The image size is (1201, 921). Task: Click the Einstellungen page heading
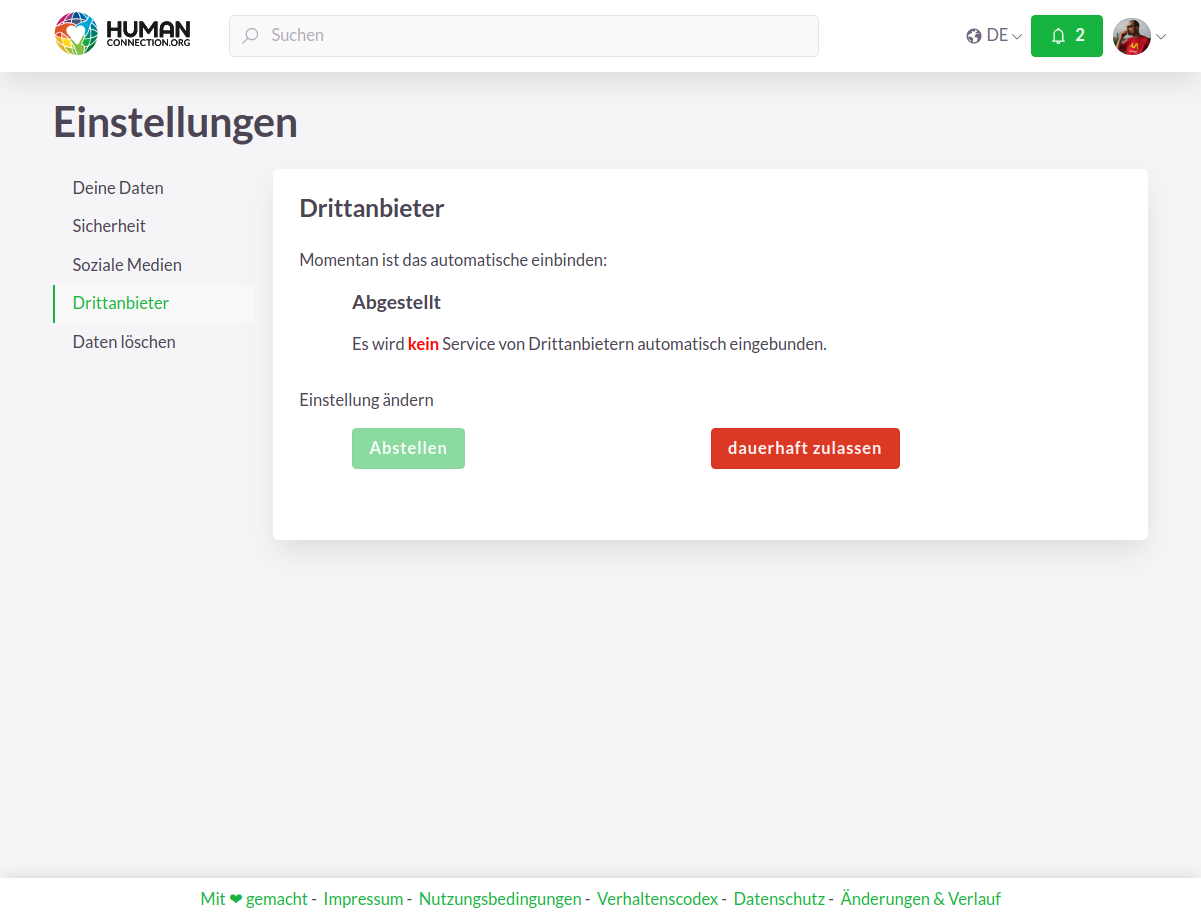pyautogui.click(x=175, y=123)
